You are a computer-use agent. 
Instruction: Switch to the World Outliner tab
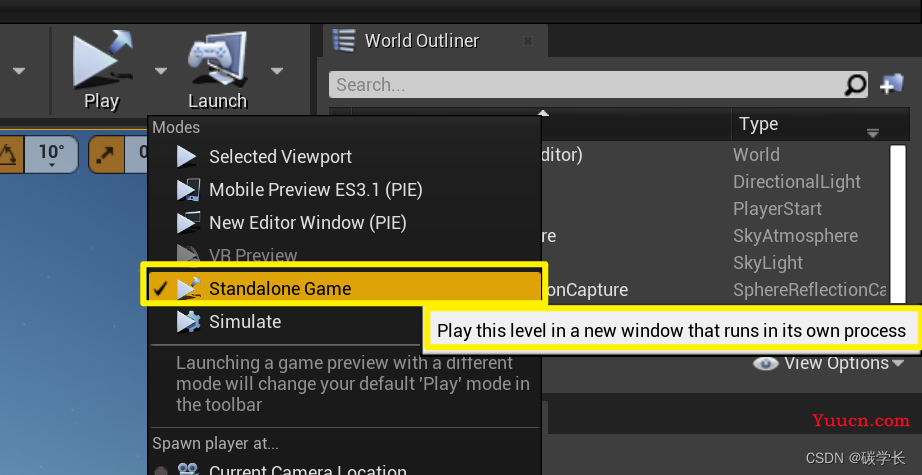pos(421,41)
